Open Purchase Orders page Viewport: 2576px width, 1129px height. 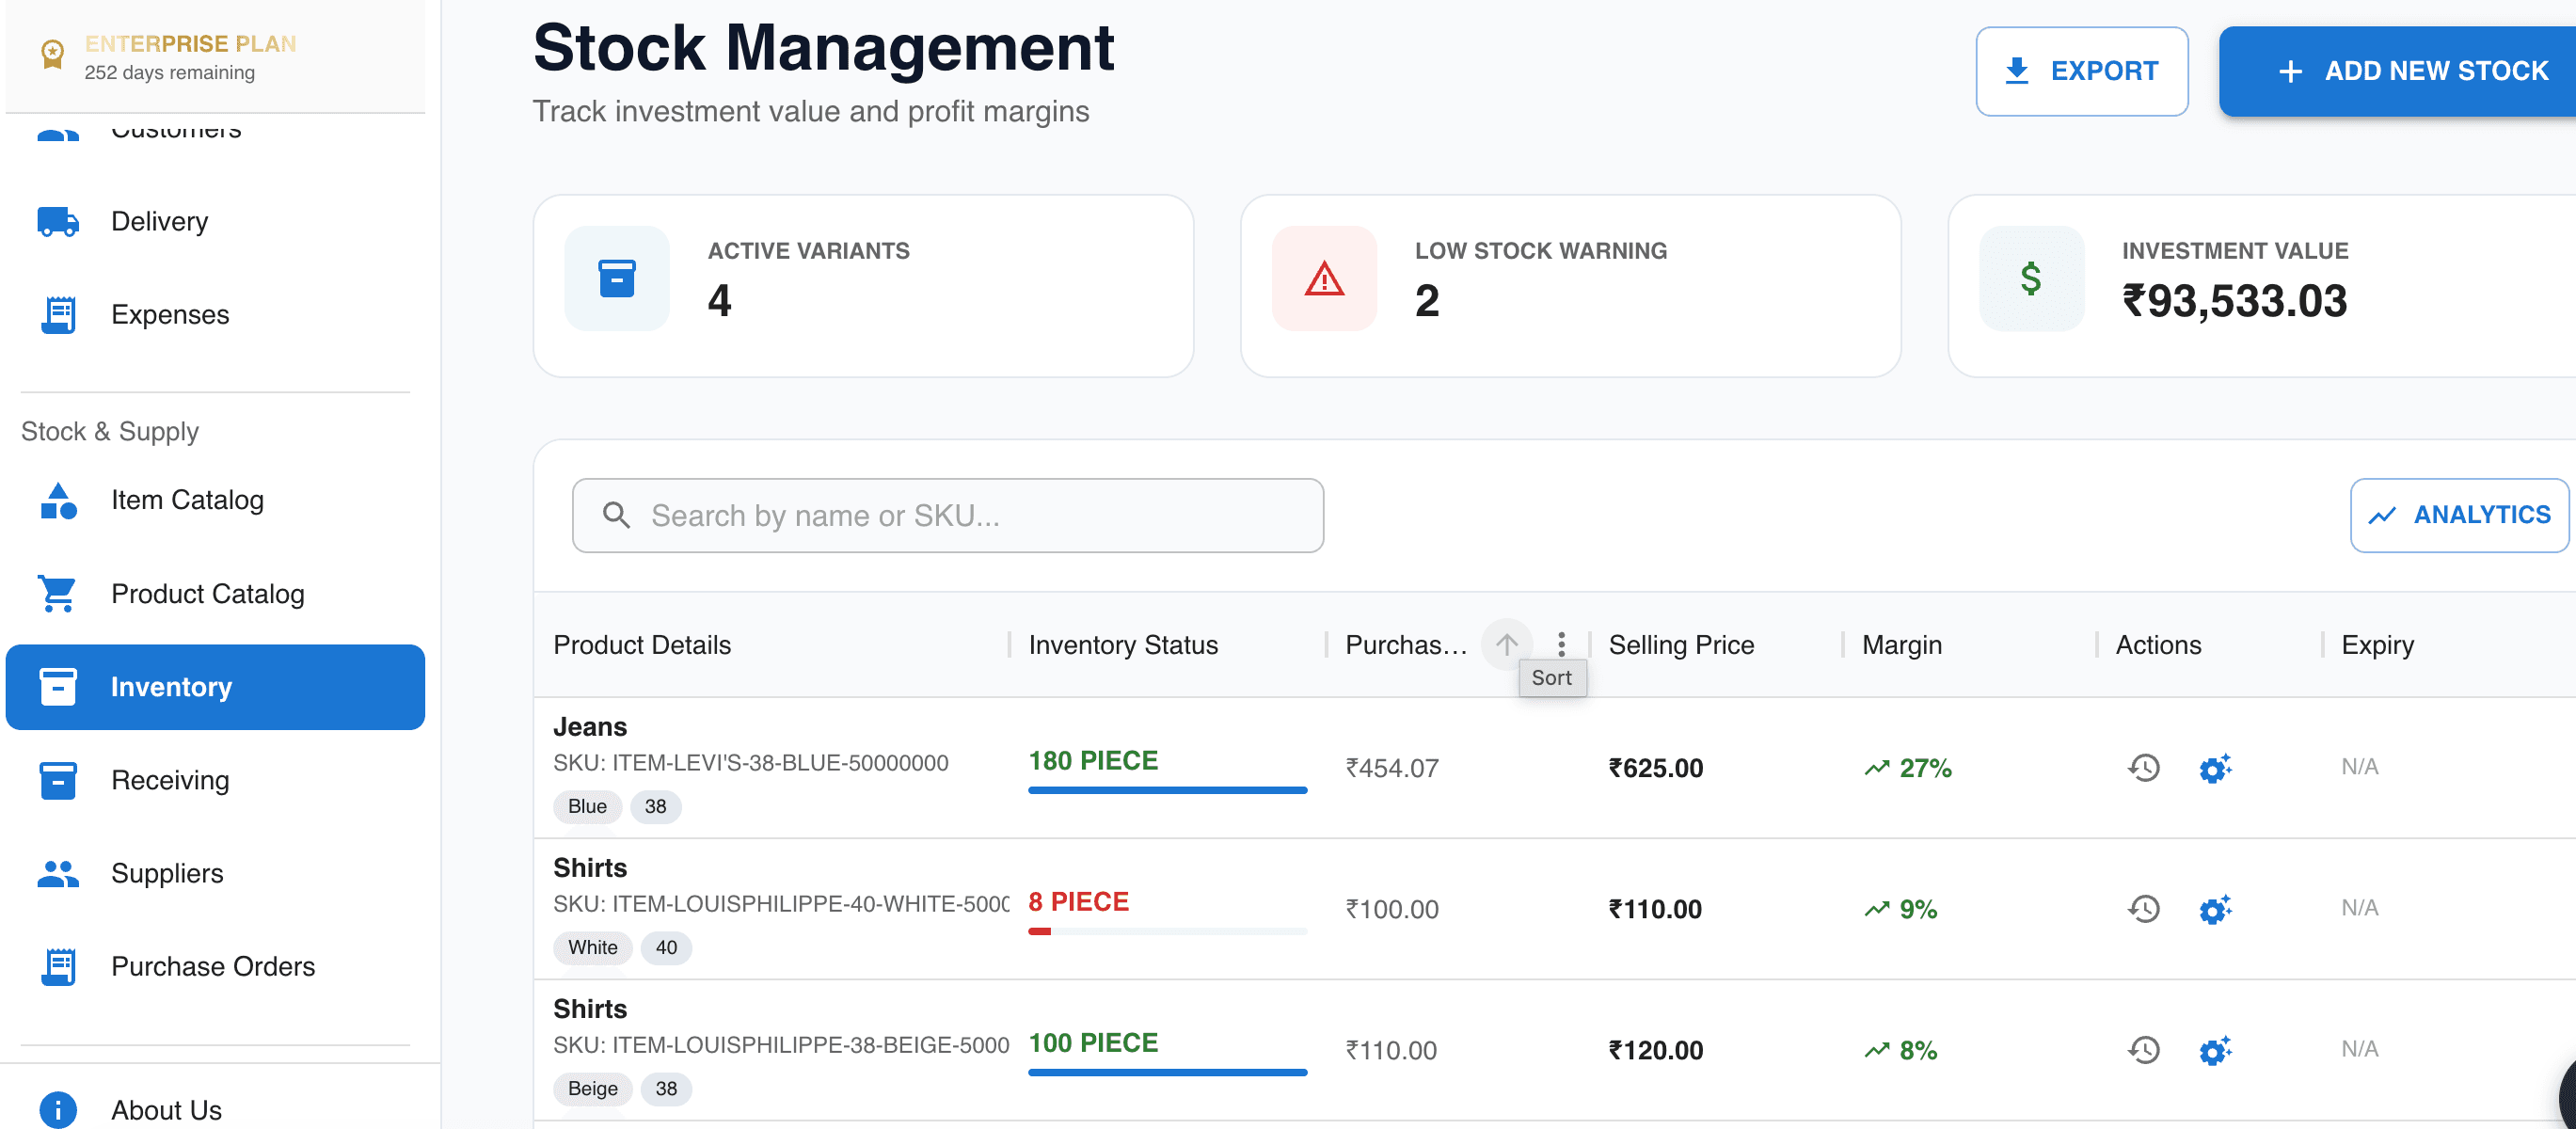click(215, 966)
